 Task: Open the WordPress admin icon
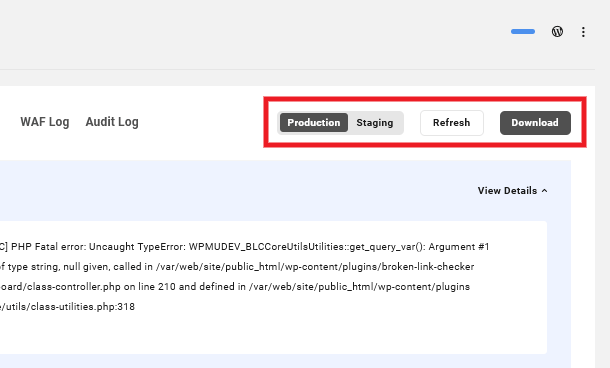(x=557, y=32)
